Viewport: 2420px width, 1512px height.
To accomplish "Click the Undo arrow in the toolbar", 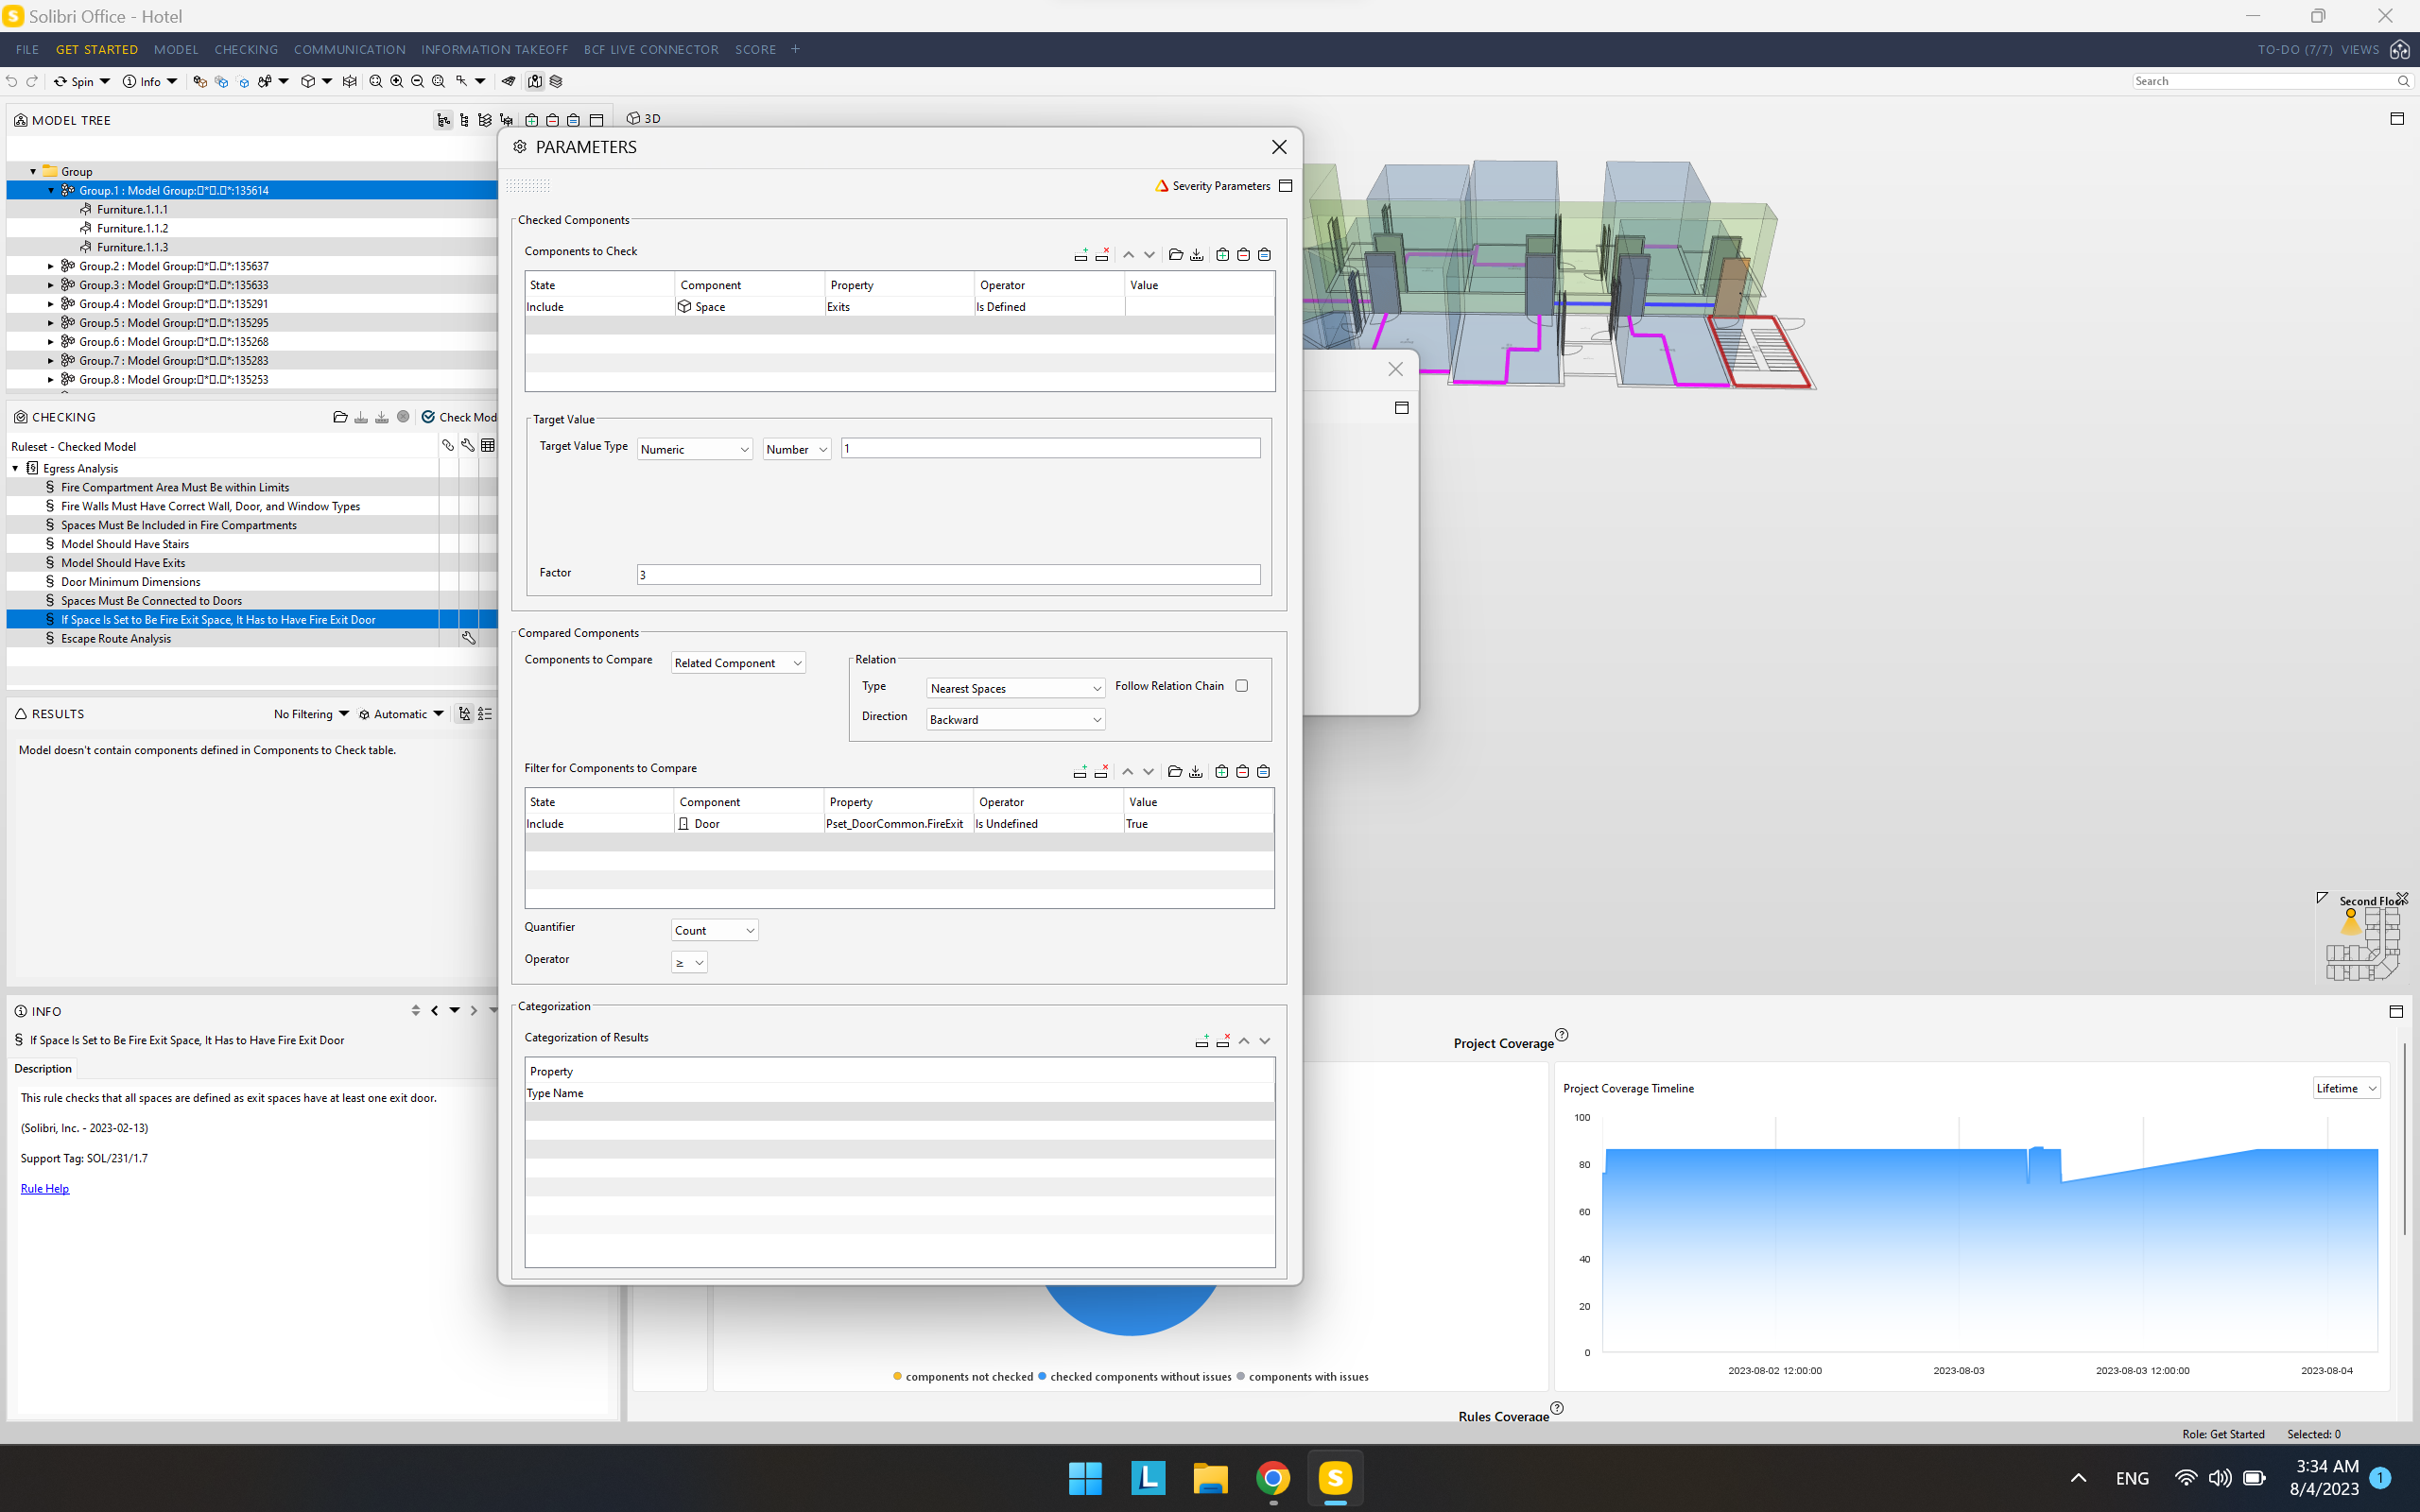I will pyautogui.click(x=12, y=81).
